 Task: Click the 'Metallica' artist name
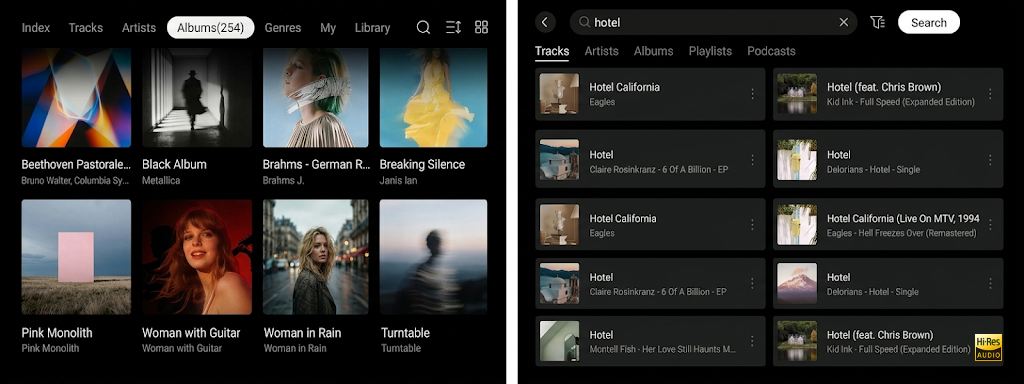pos(161,180)
